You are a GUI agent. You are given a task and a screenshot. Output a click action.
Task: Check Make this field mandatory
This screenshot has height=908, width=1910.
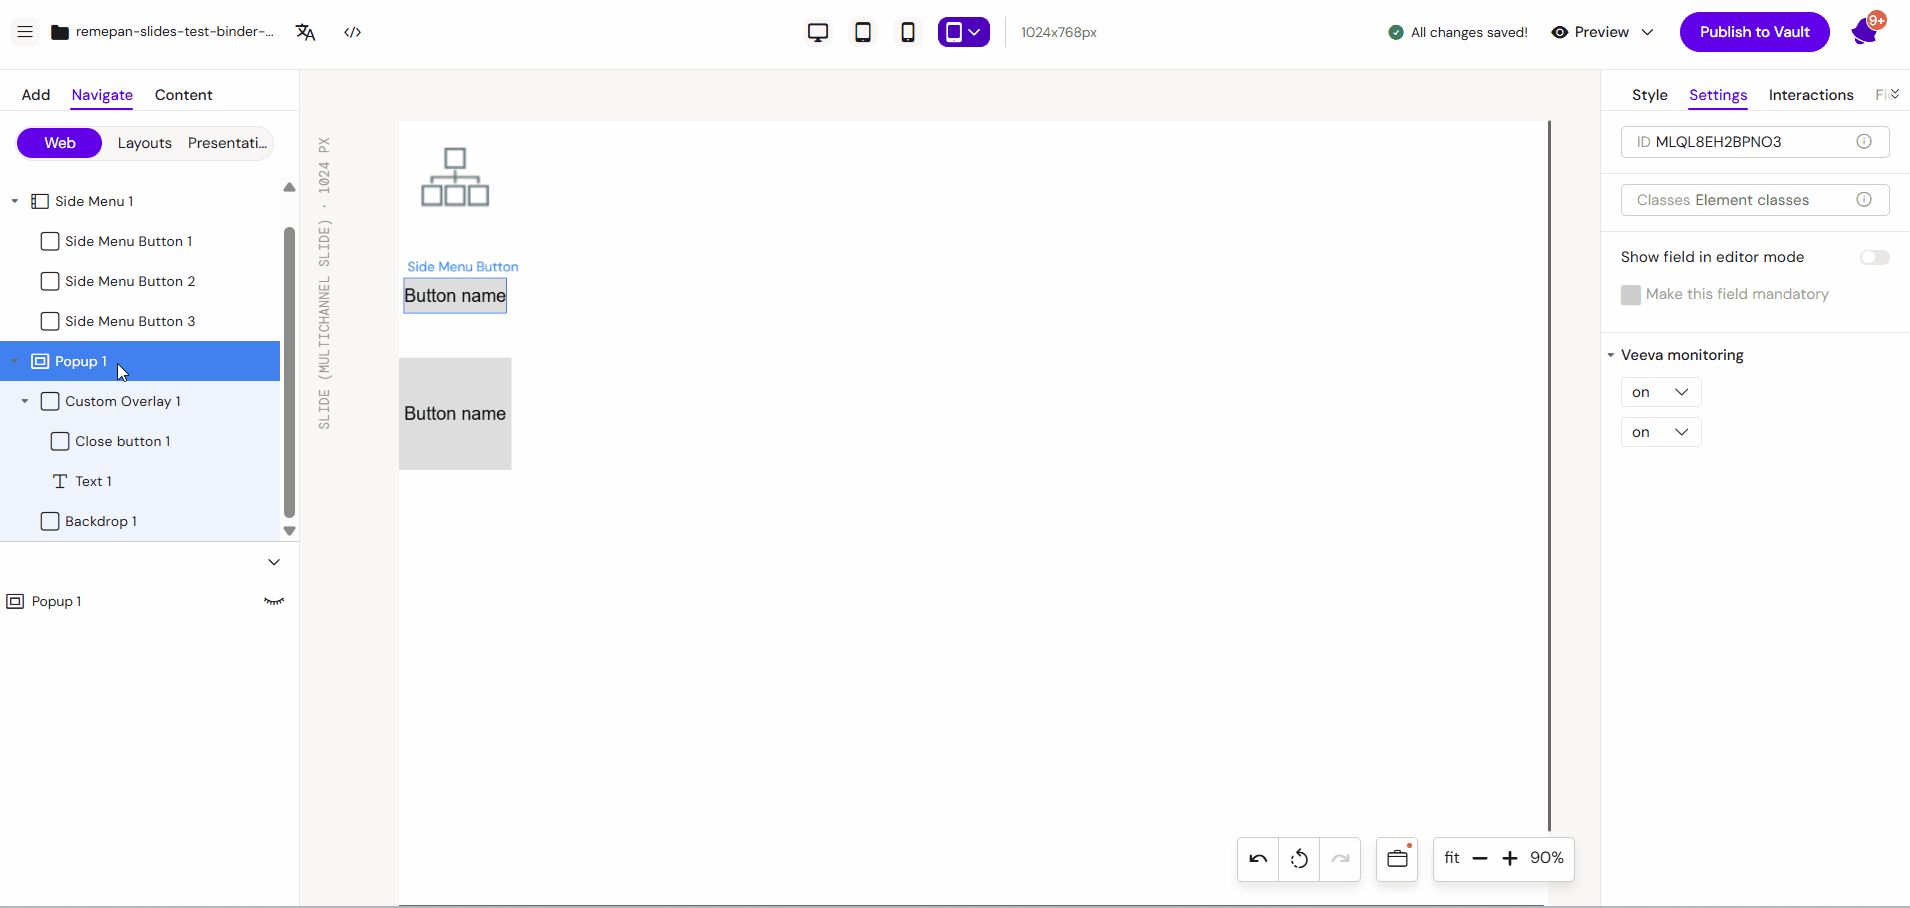point(1631,295)
